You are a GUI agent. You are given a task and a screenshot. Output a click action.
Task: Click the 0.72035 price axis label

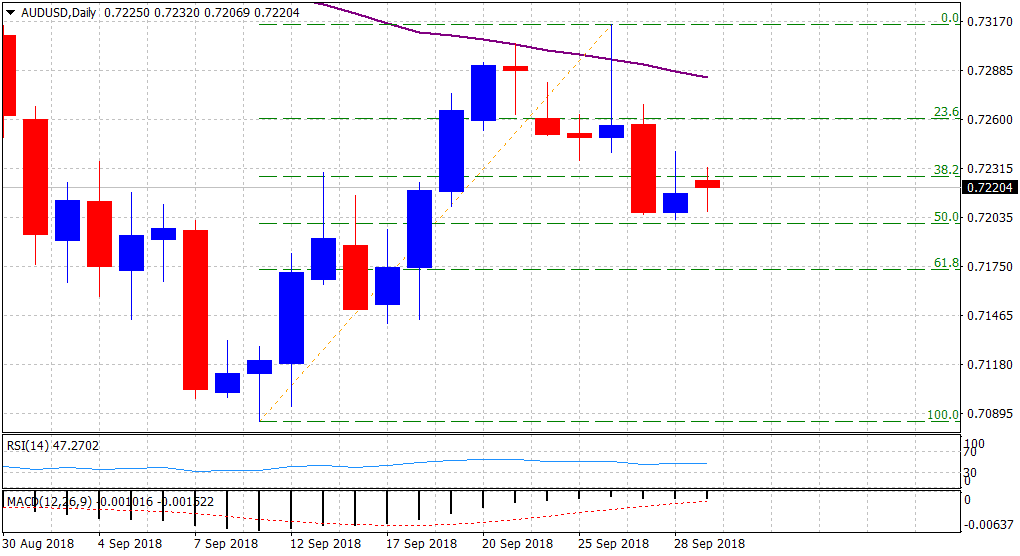tap(990, 217)
